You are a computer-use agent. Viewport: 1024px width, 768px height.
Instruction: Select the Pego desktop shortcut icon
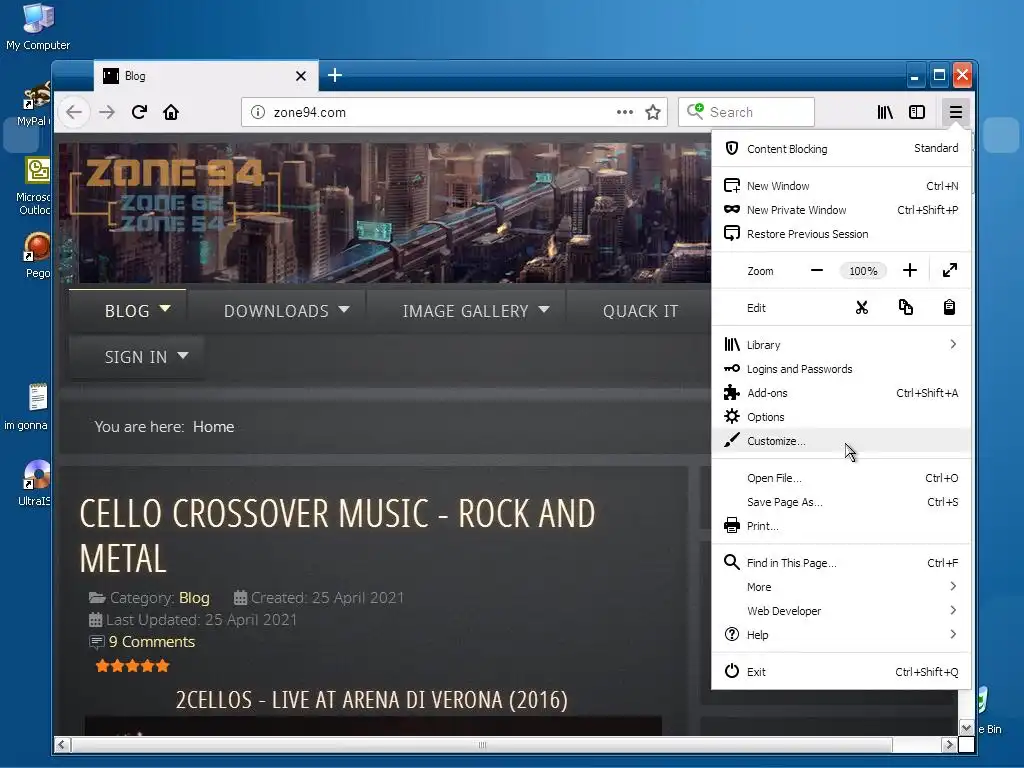[37, 255]
